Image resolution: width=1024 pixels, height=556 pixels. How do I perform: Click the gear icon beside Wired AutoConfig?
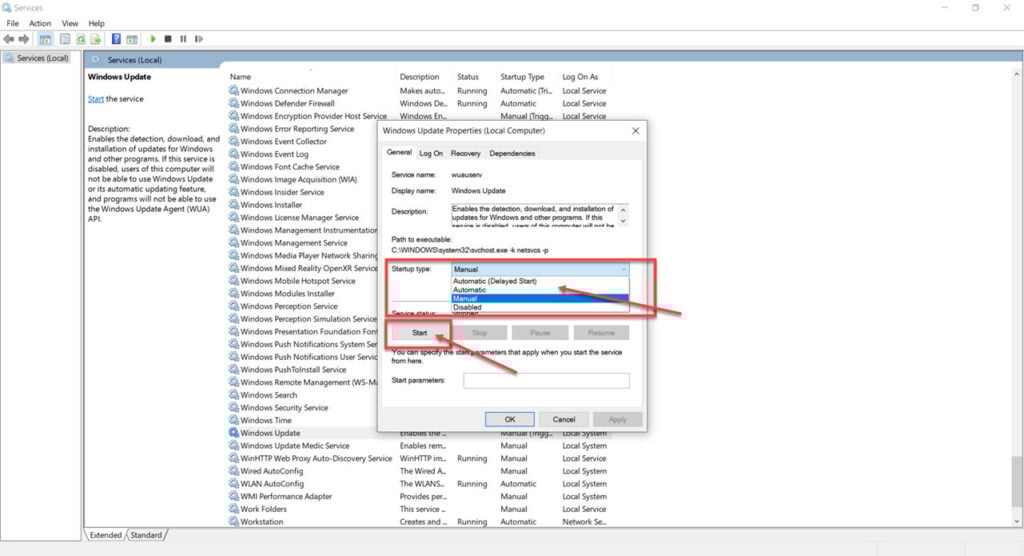pyautogui.click(x=234, y=470)
